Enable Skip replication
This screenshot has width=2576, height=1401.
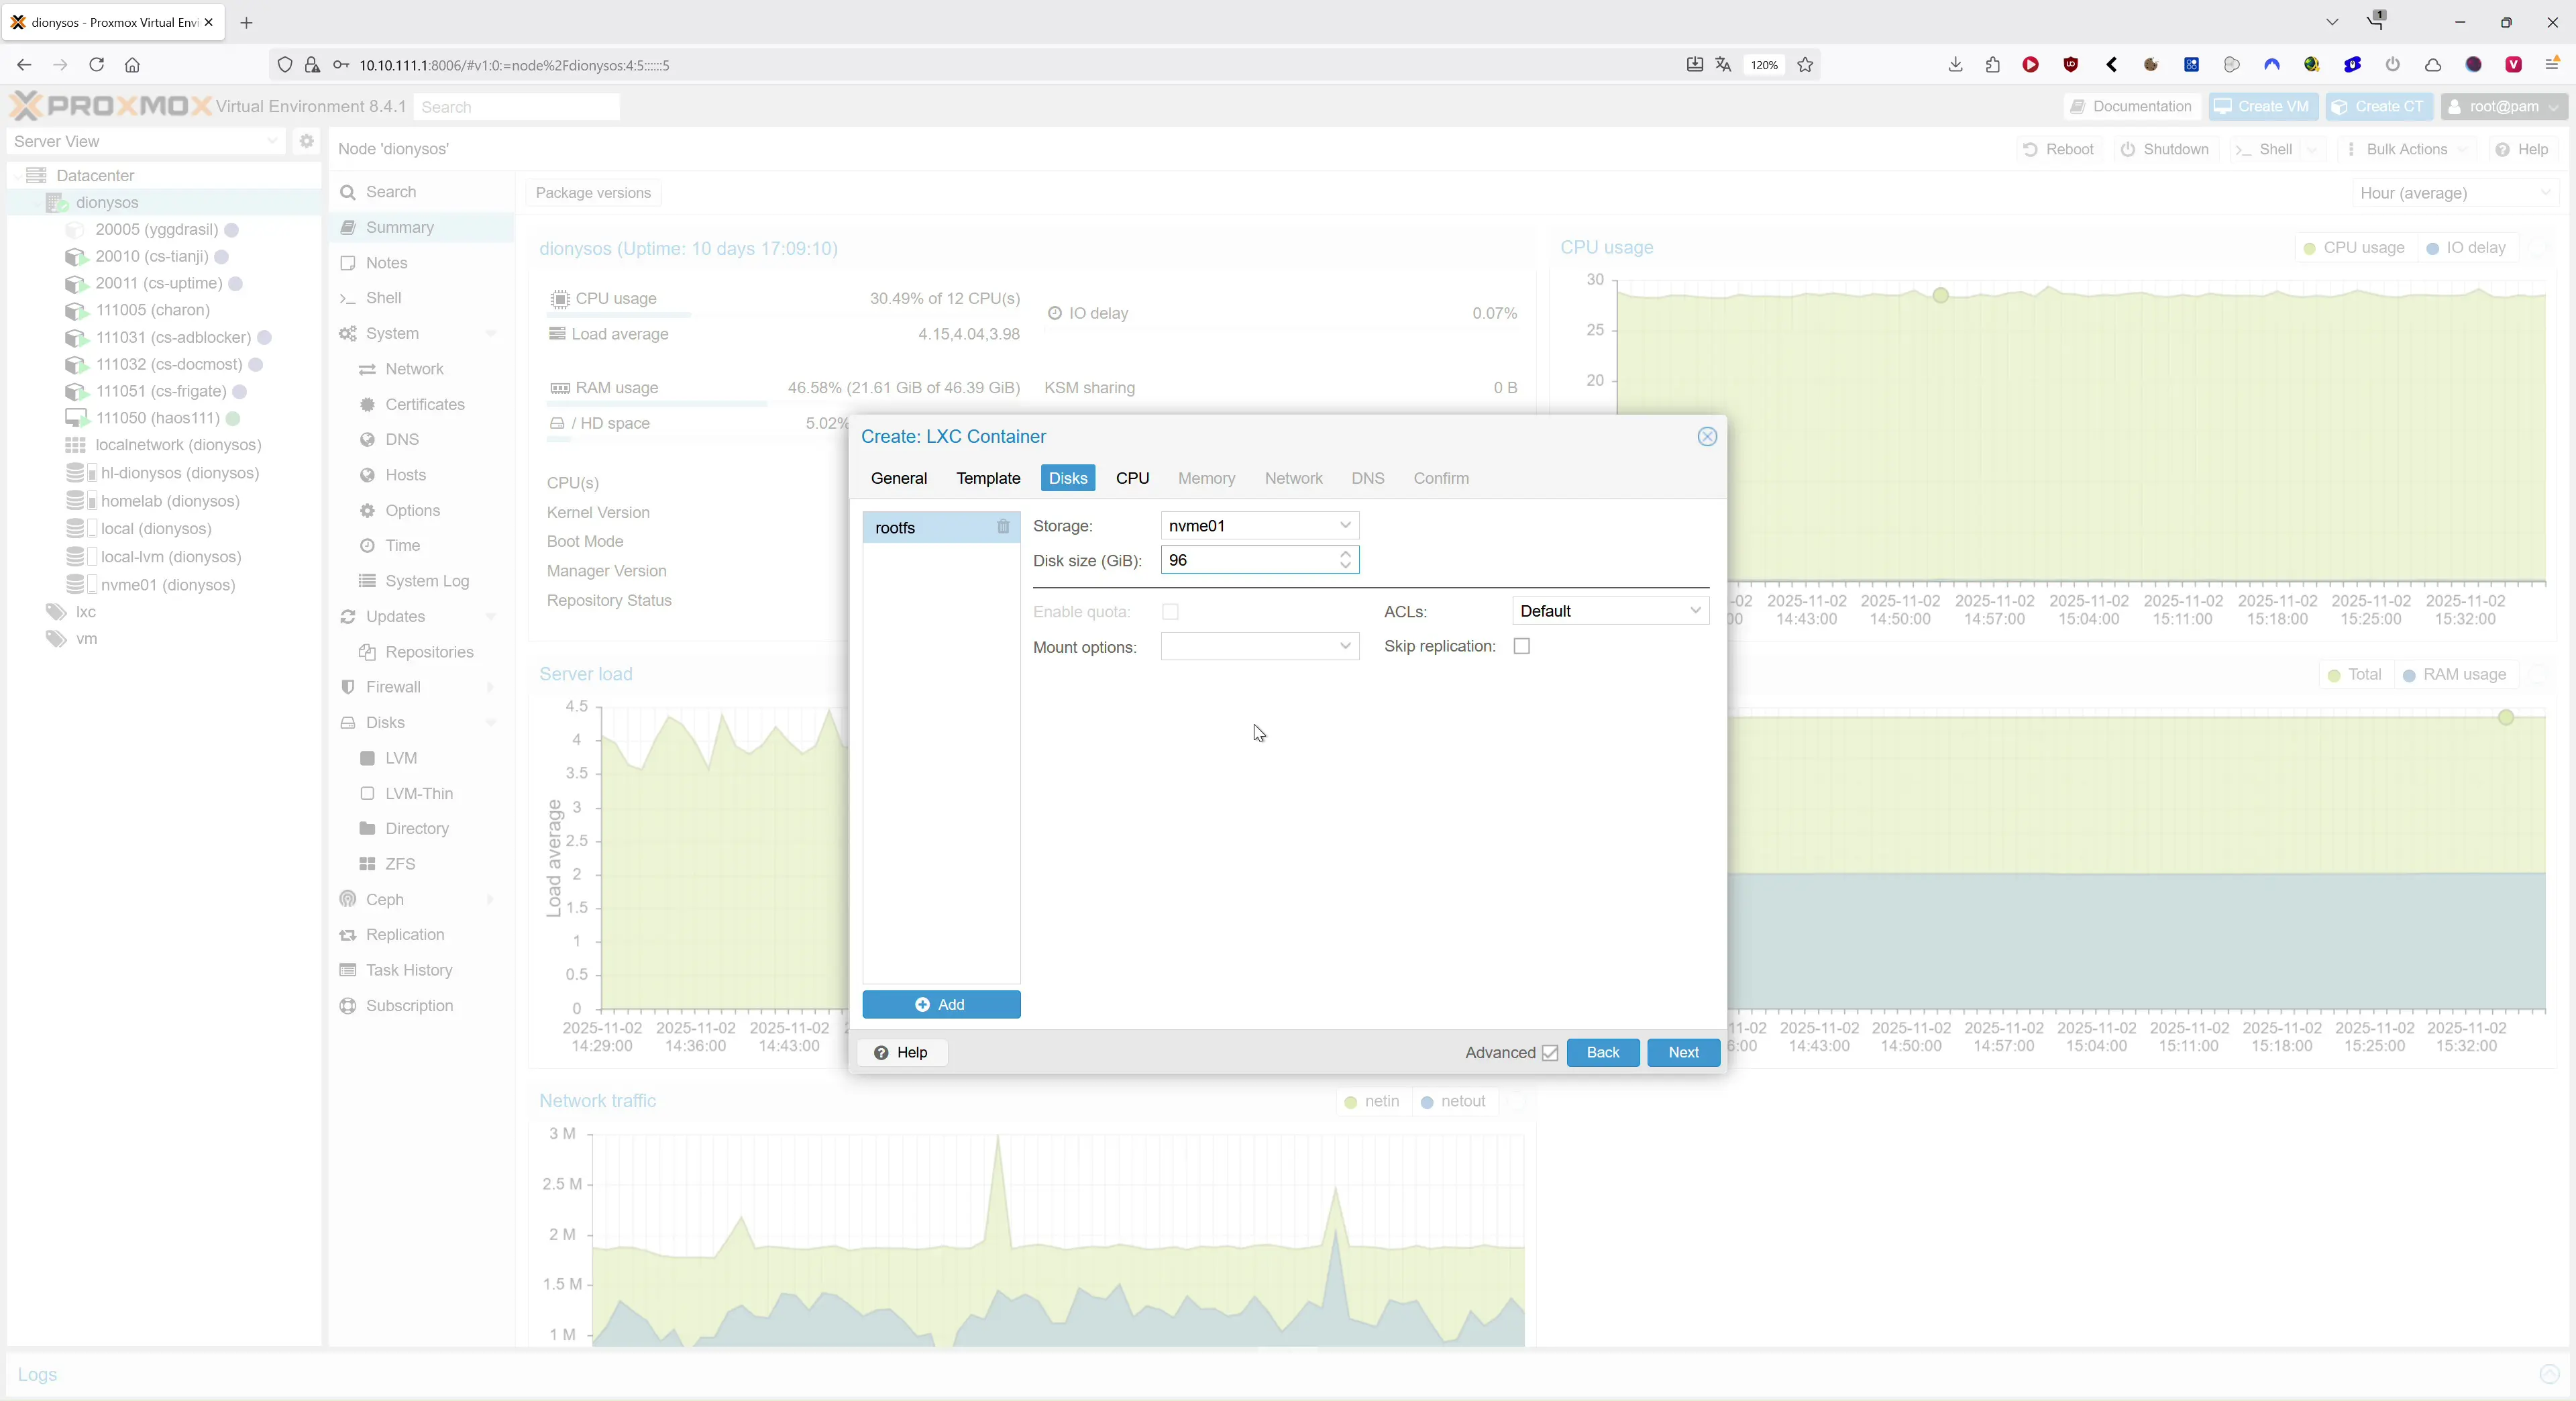[x=1521, y=646]
